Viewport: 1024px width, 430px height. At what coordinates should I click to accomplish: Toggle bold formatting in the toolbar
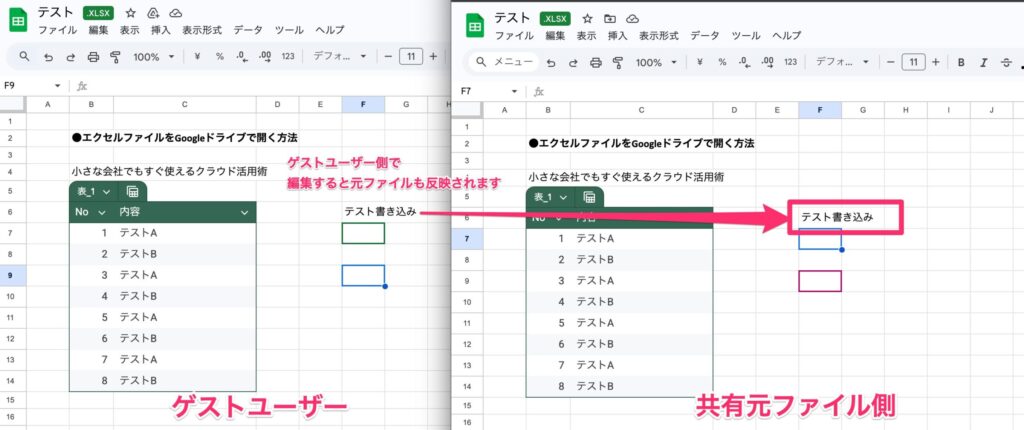click(960, 62)
